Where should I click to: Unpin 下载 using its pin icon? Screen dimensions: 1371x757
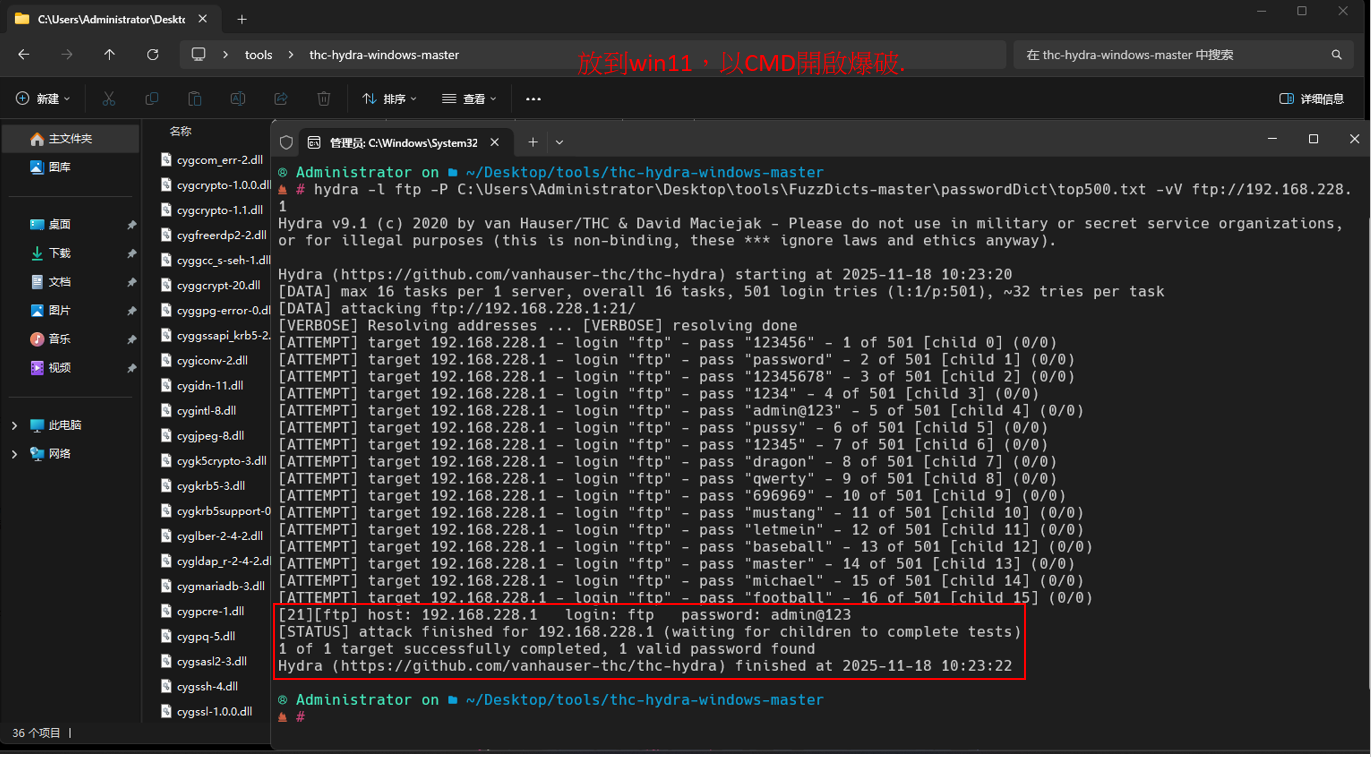coord(131,254)
